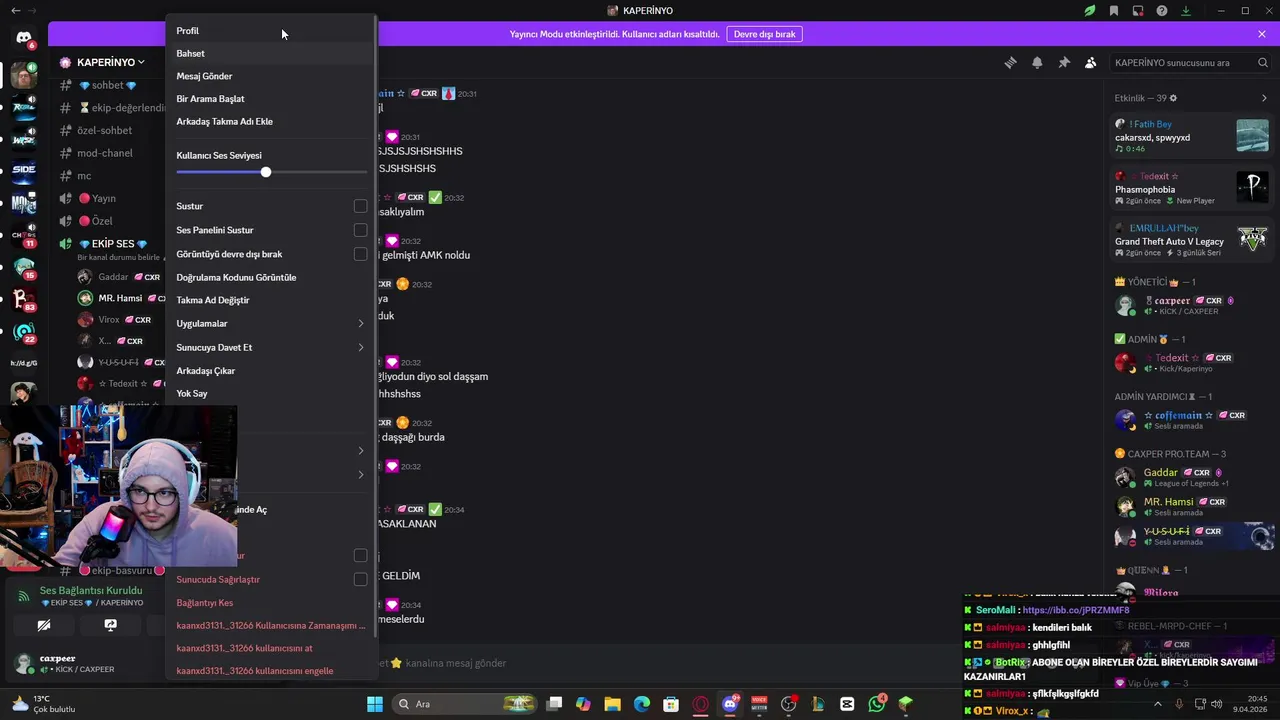This screenshot has height=720, width=1280.
Task: Open Discord app on the taskbar
Action: 730,704
